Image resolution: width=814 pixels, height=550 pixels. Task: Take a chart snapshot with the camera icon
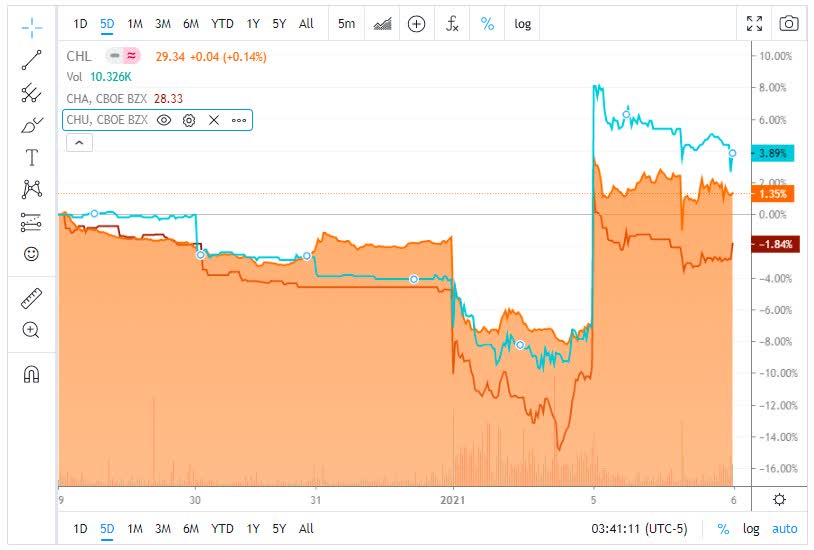(789, 23)
